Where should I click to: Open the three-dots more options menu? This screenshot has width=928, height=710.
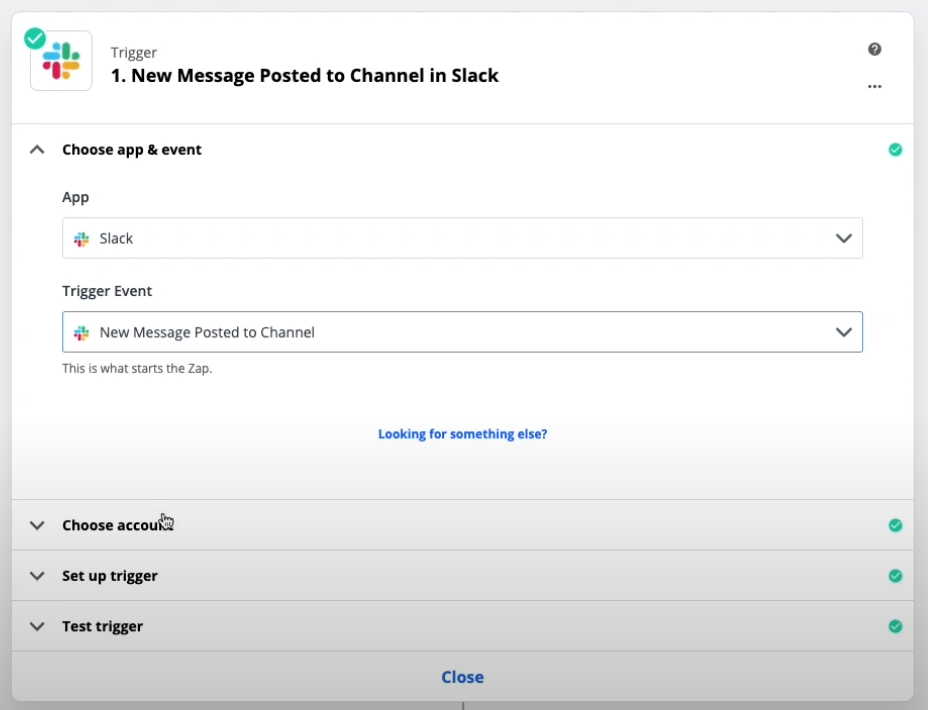pyautogui.click(x=875, y=86)
